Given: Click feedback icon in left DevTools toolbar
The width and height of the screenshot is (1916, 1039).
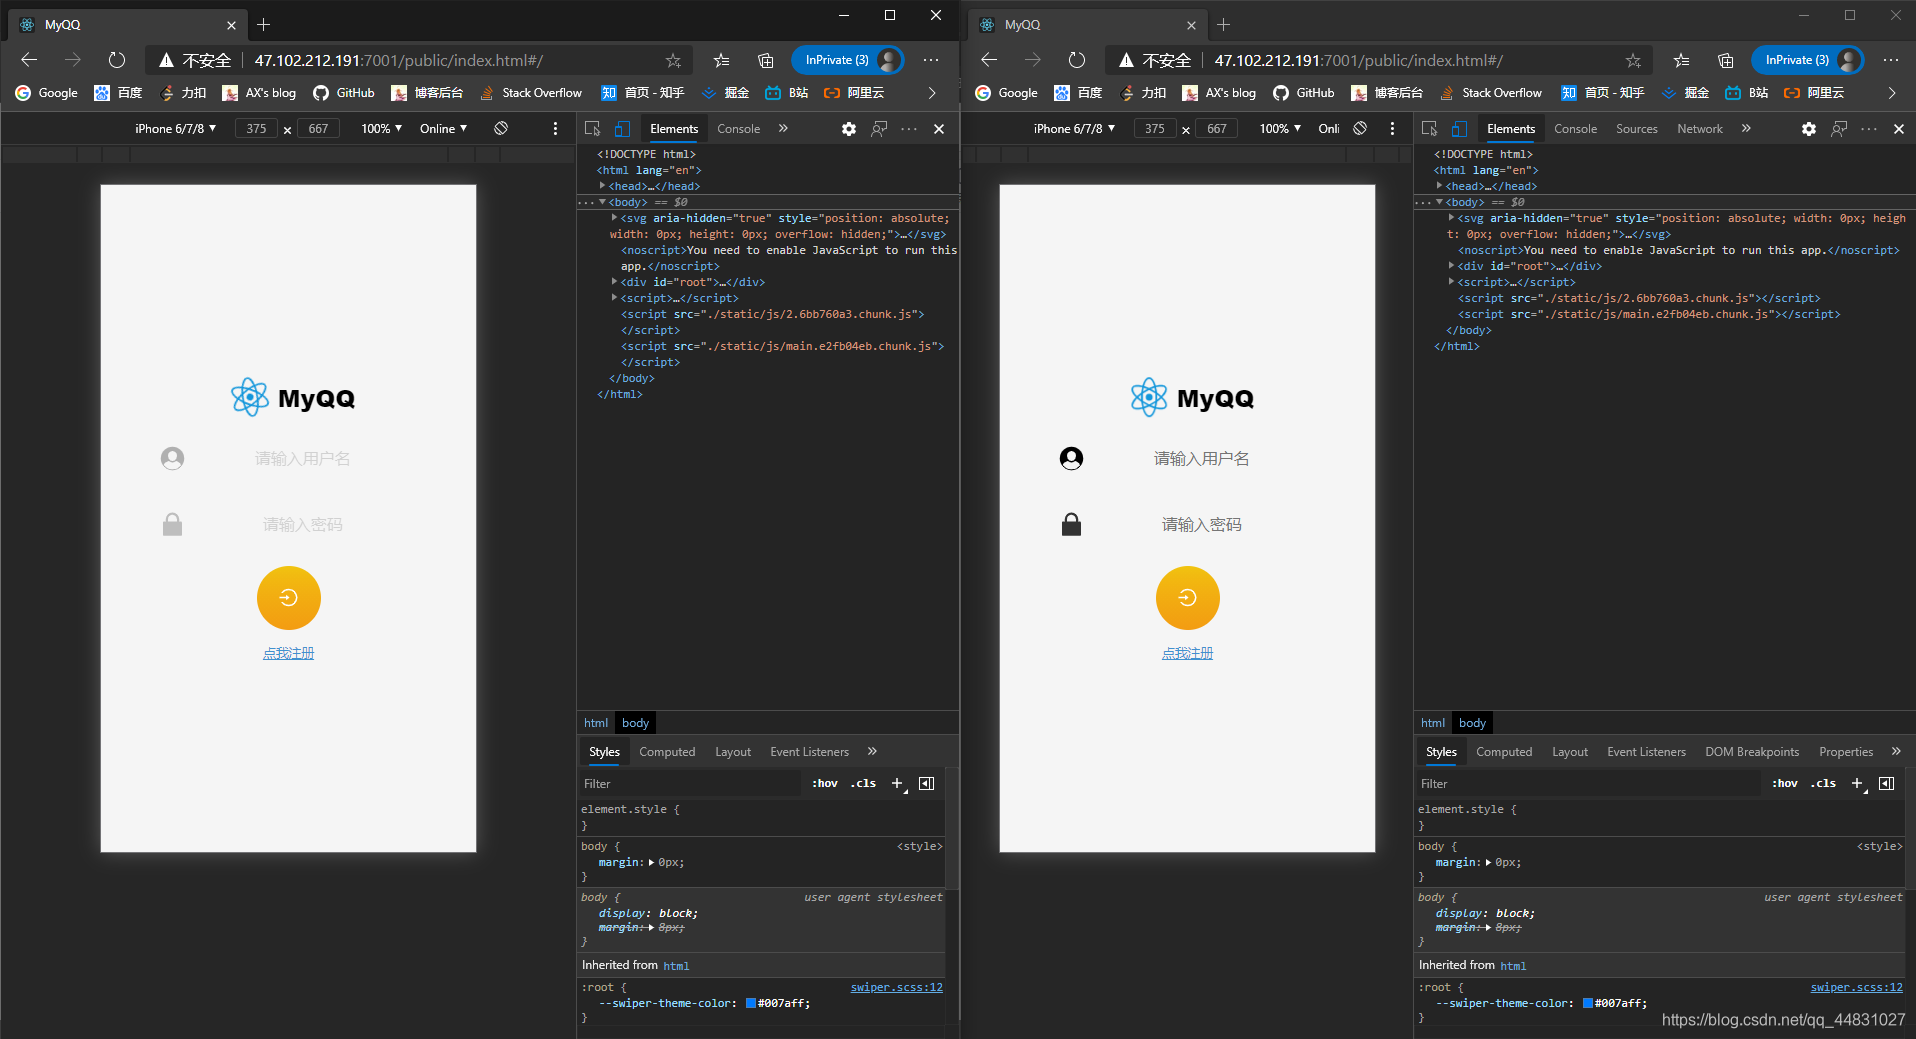Looking at the screenshot, I should click(879, 129).
